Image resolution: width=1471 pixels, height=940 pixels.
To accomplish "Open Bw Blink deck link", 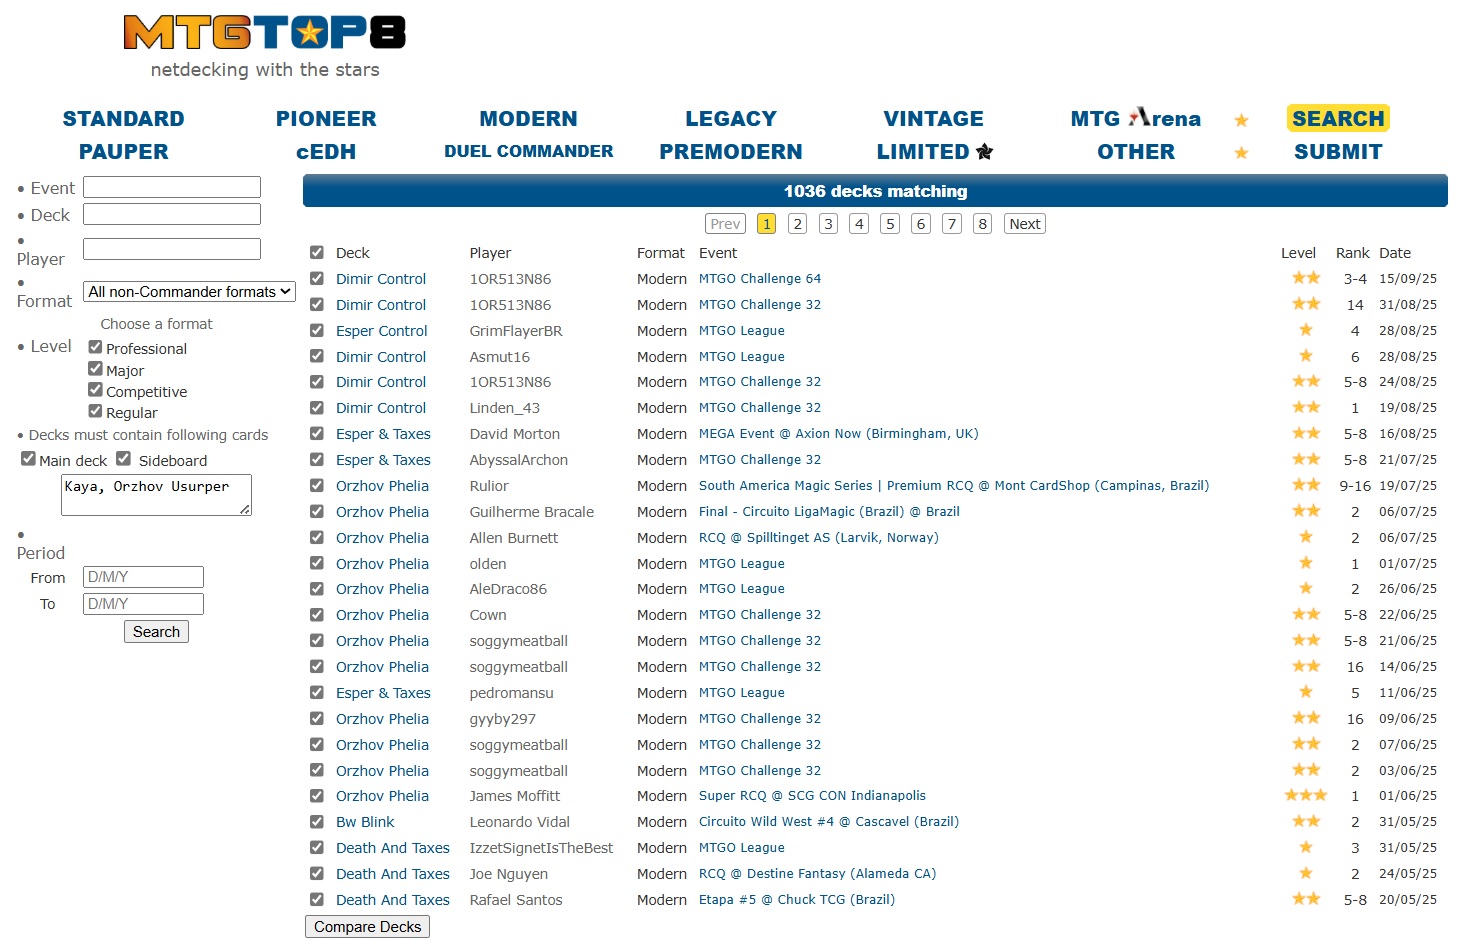I will (365, 822).
